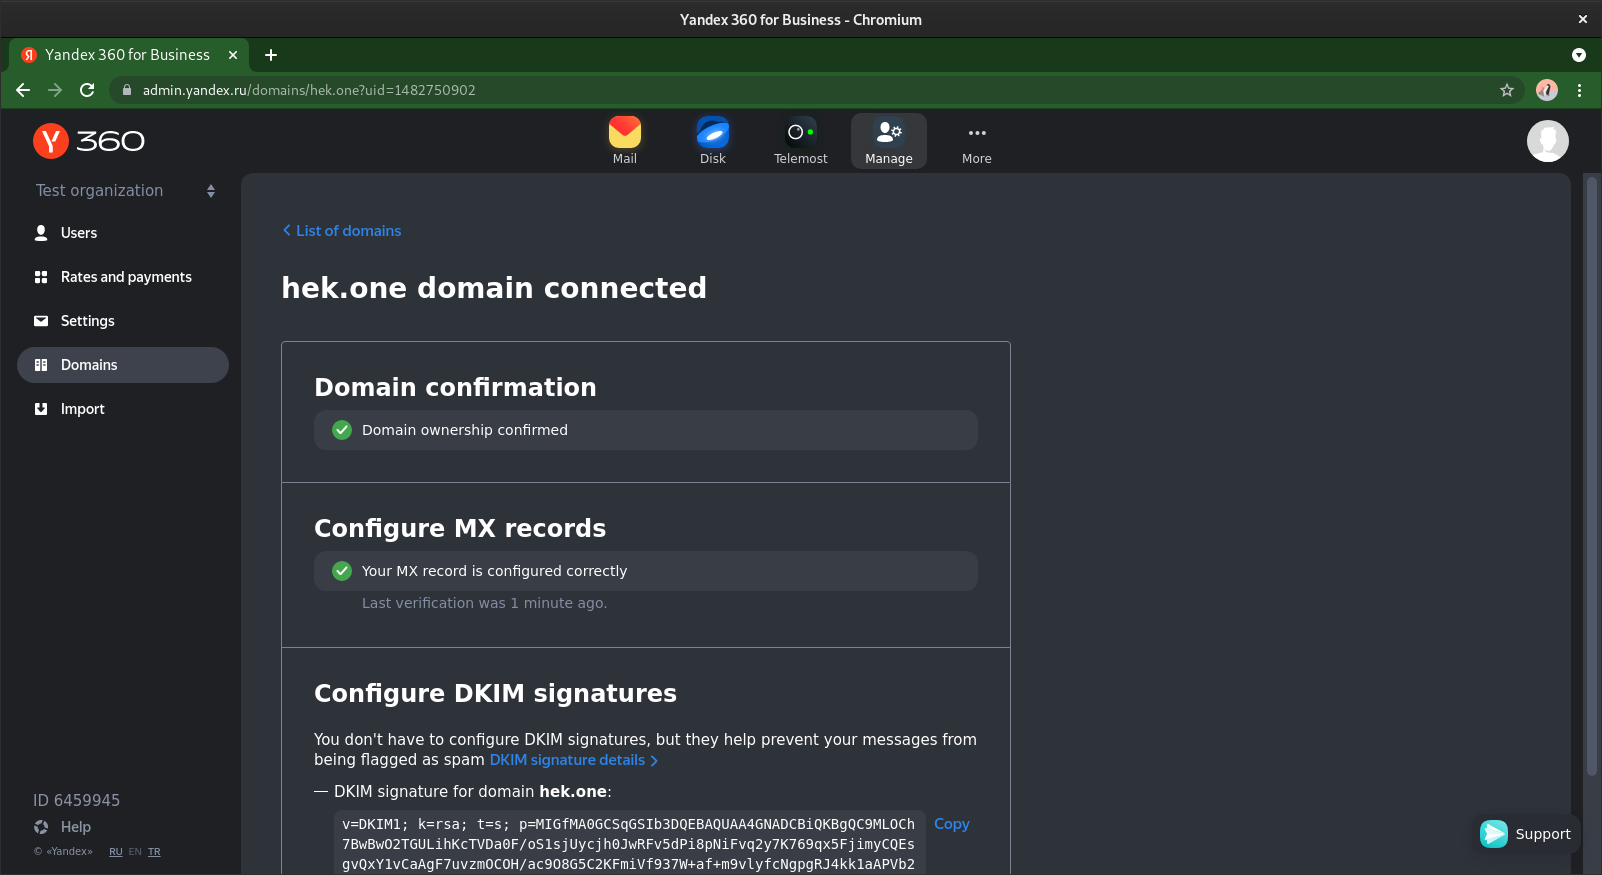Open Users in the sidebar
Viewport: 1602px width, 875px height.
(x=123, y=233)
